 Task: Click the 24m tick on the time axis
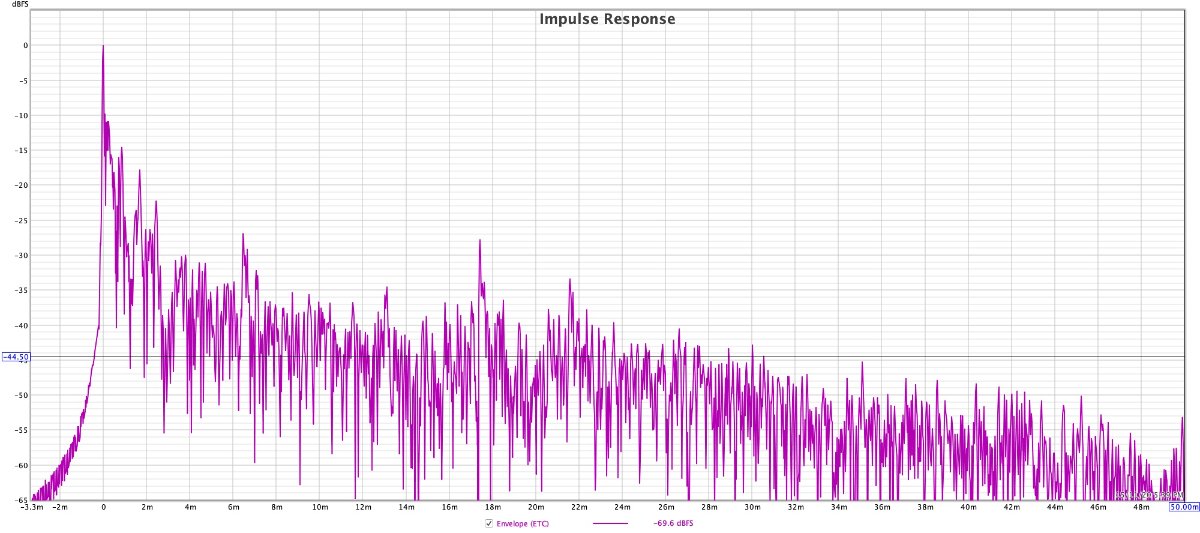(622, 507)
